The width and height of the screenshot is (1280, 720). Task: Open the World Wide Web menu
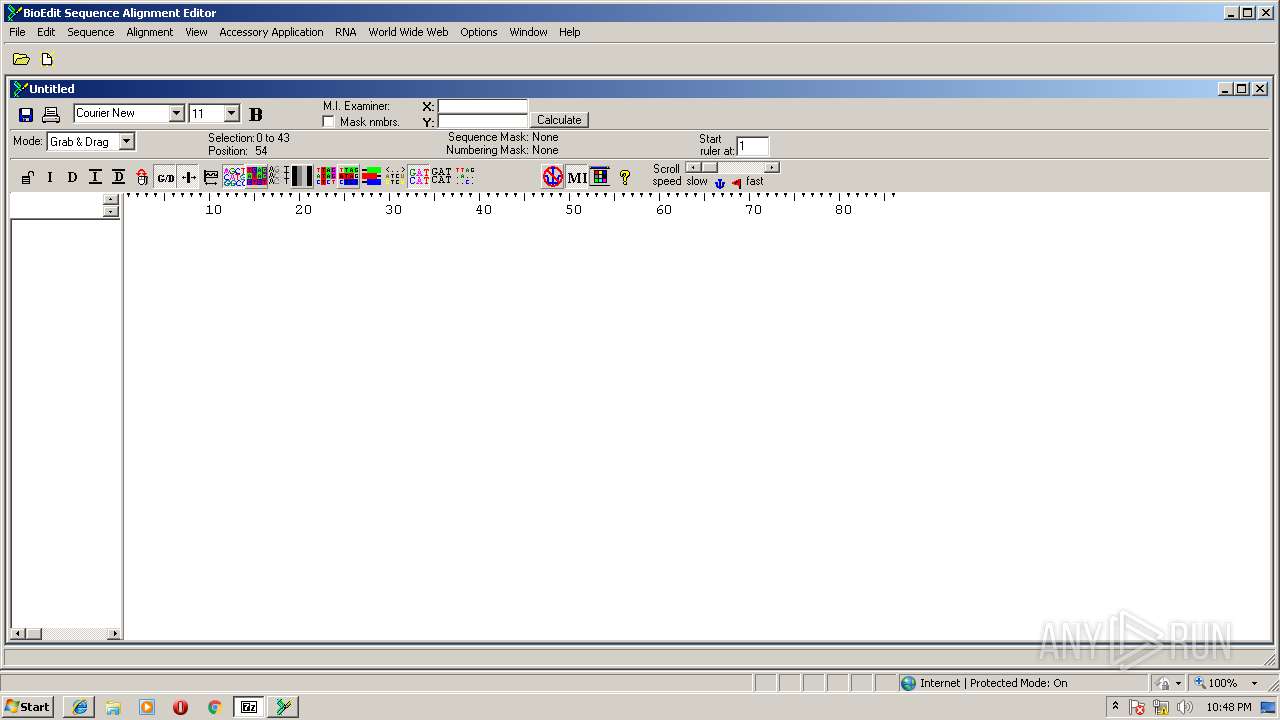click(x=408, y=32)
